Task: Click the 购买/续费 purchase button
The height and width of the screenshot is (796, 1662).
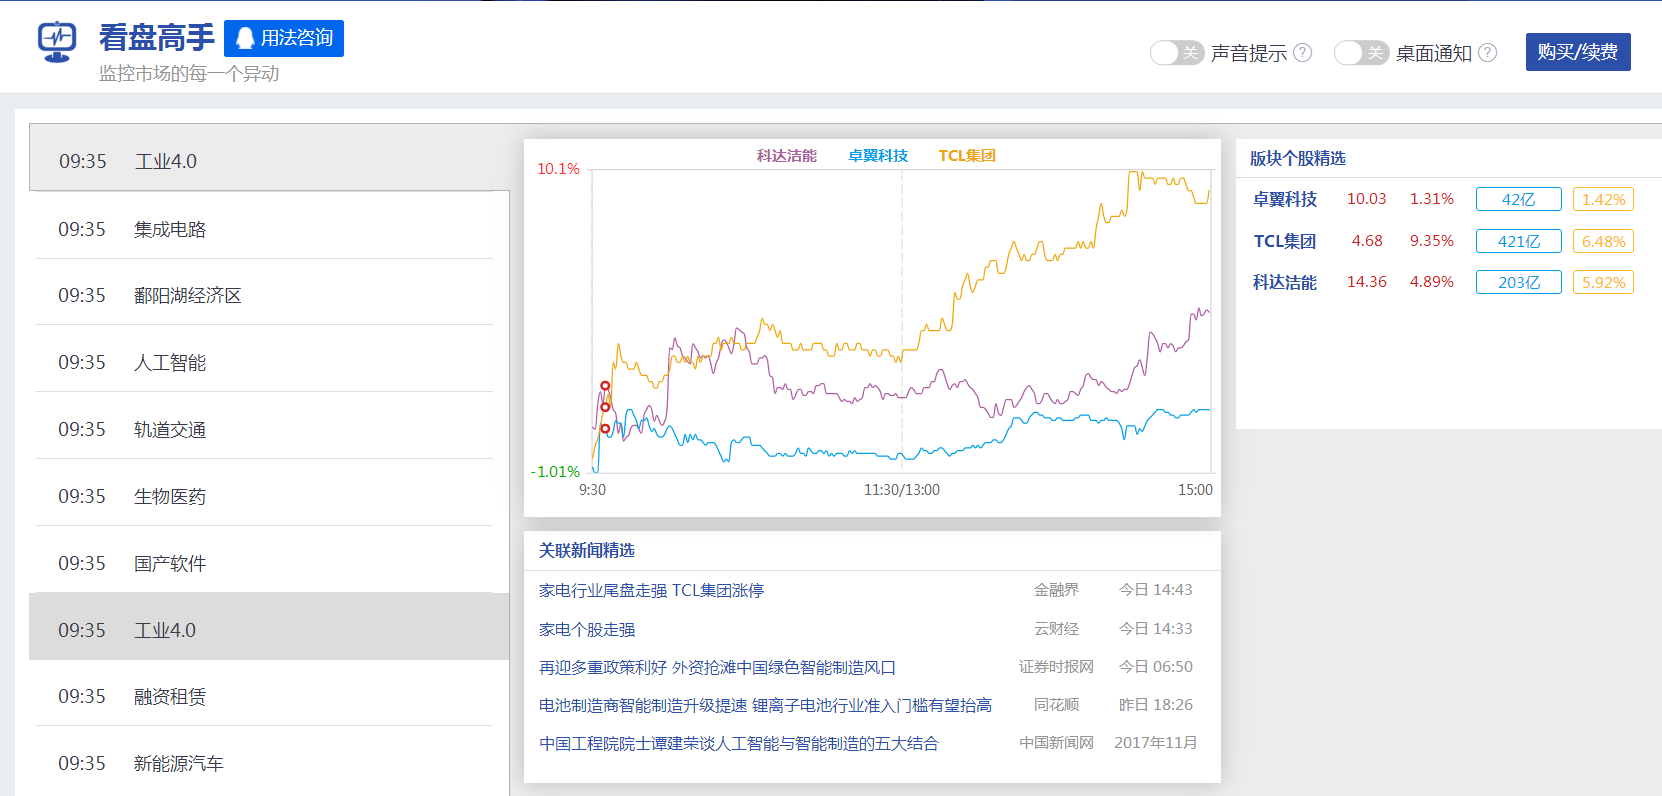Action: click(x=1577, y=52)
